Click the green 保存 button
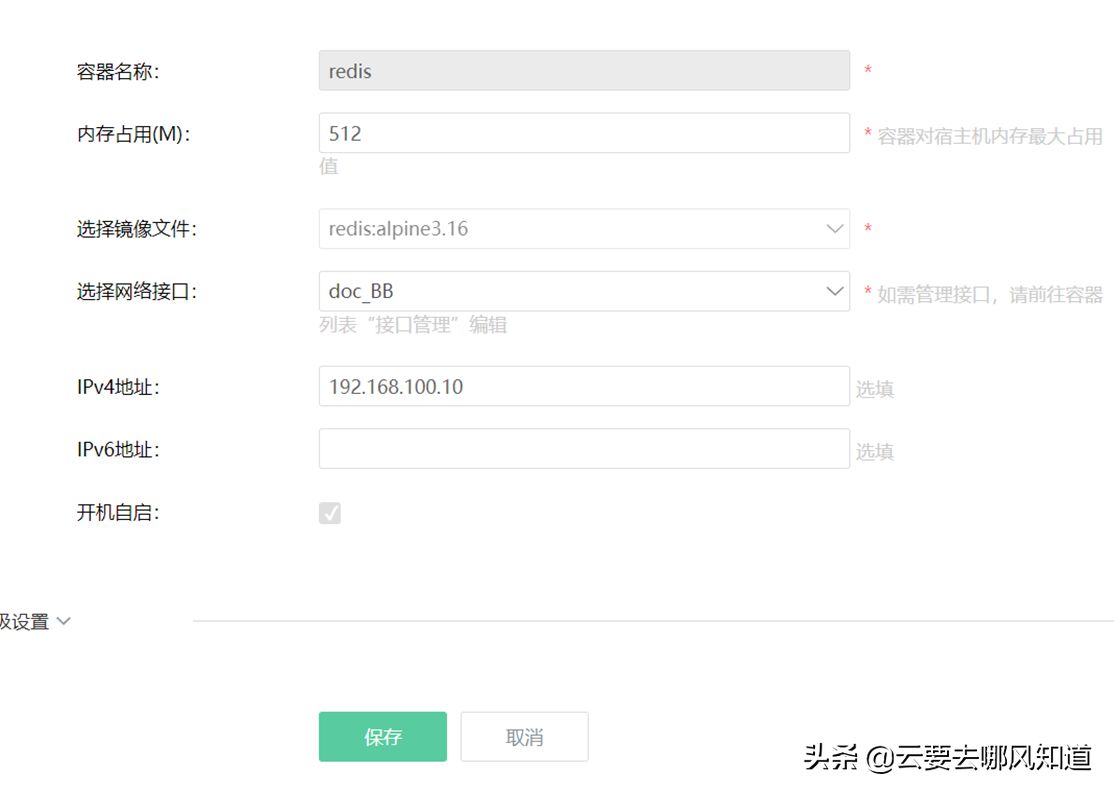The image size is (1114, 794). coord(383,736)
